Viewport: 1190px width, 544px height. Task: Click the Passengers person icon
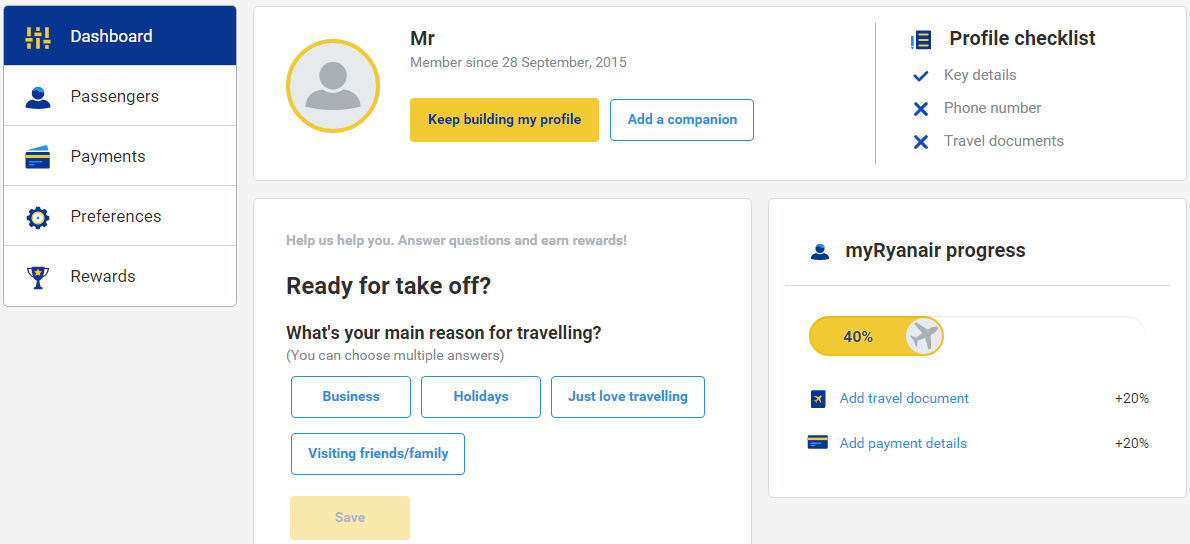[x=37, y=97]
